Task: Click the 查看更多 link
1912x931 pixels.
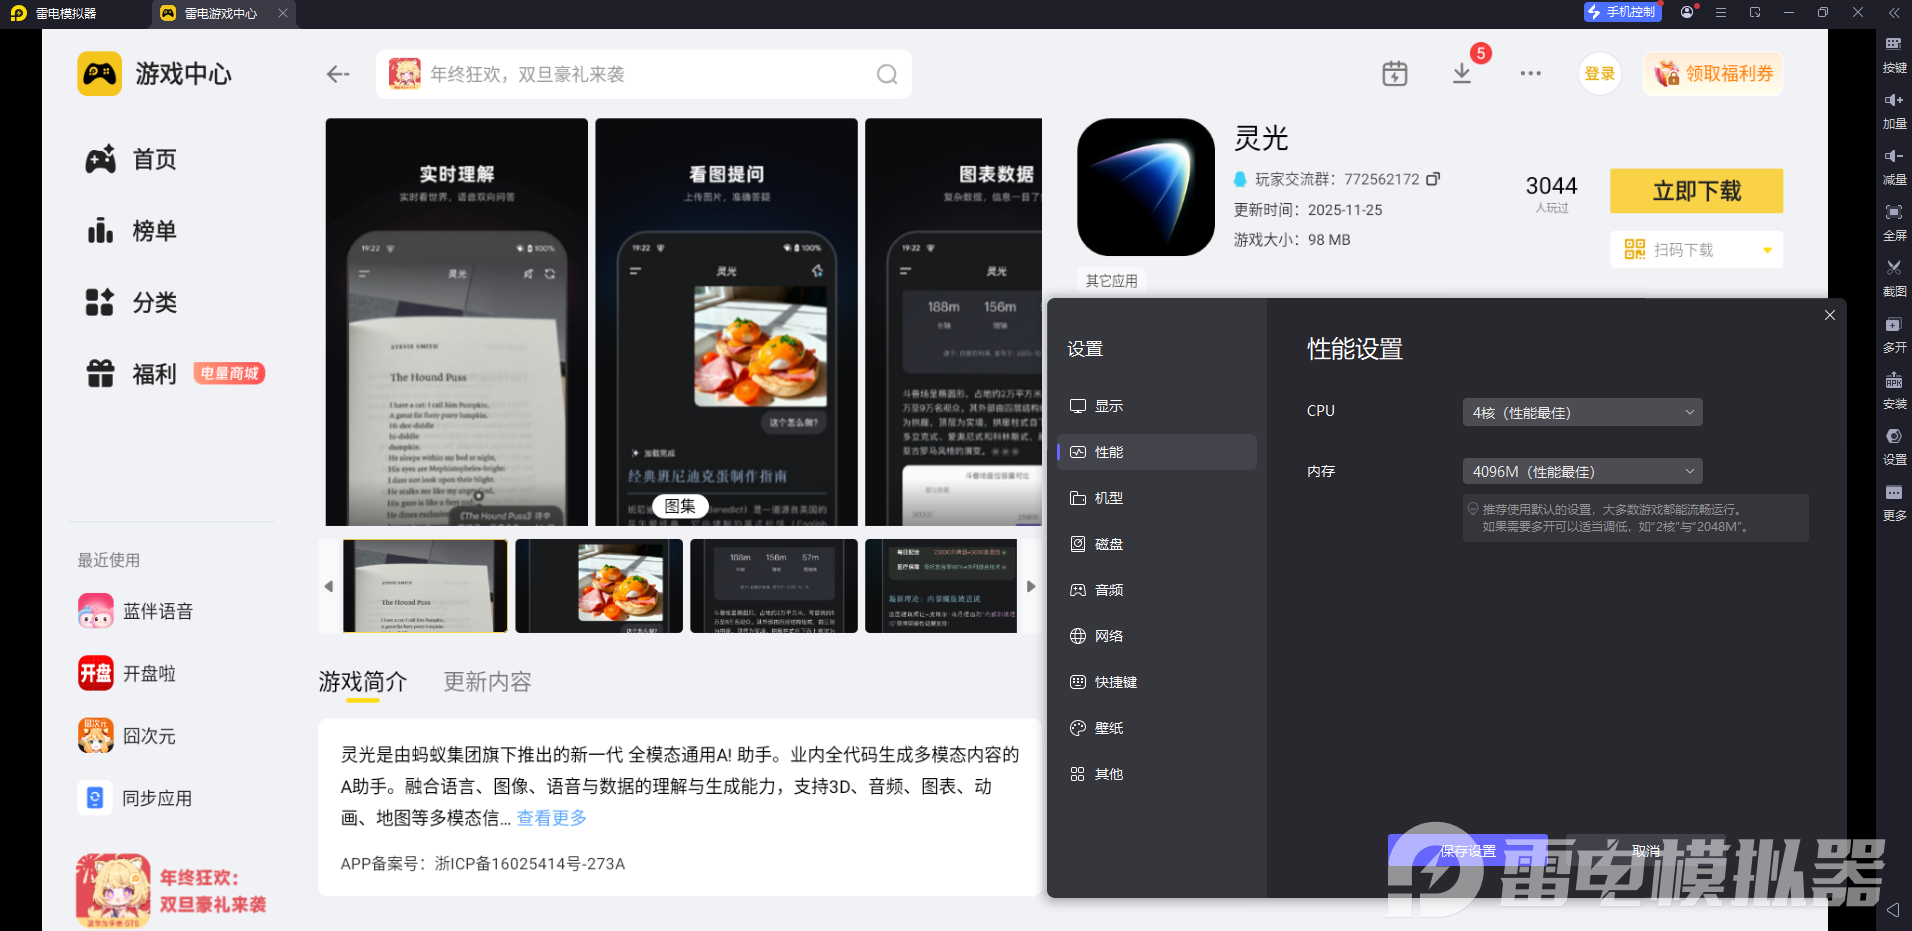Action: pos(552,818)
